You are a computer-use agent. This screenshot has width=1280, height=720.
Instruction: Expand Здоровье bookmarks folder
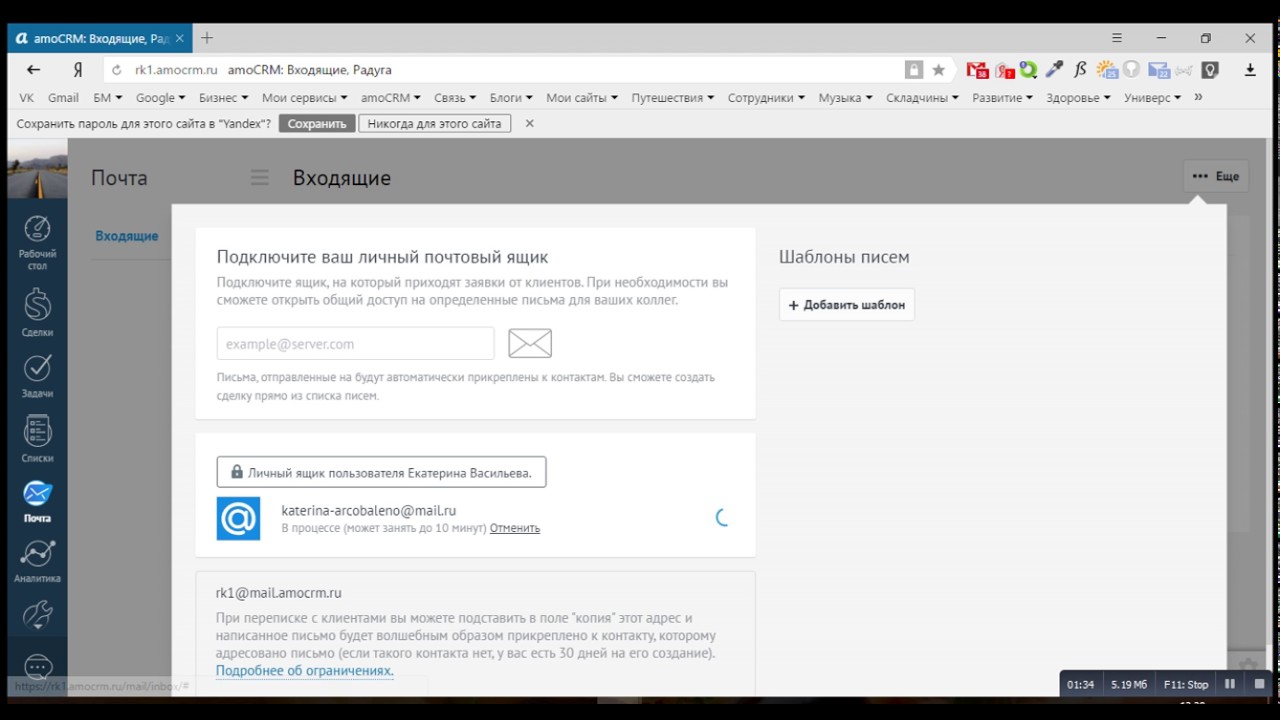(1079, 98)
